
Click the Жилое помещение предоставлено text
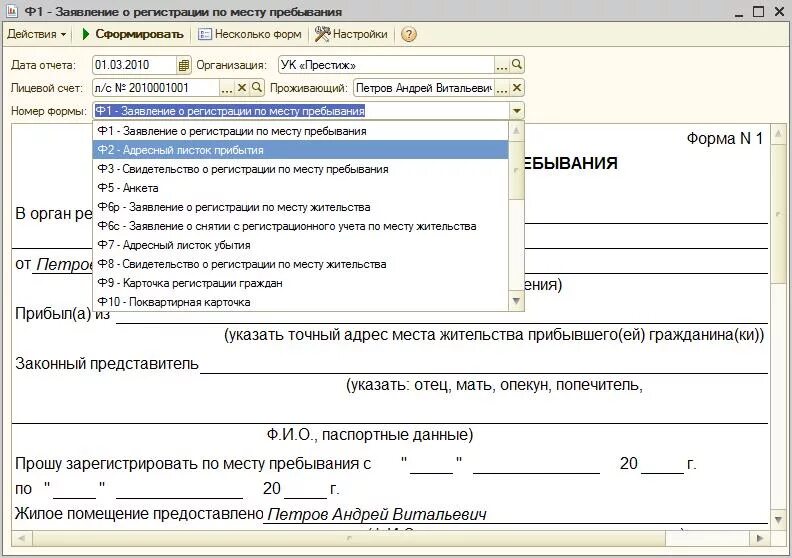[x=139, y=514]
